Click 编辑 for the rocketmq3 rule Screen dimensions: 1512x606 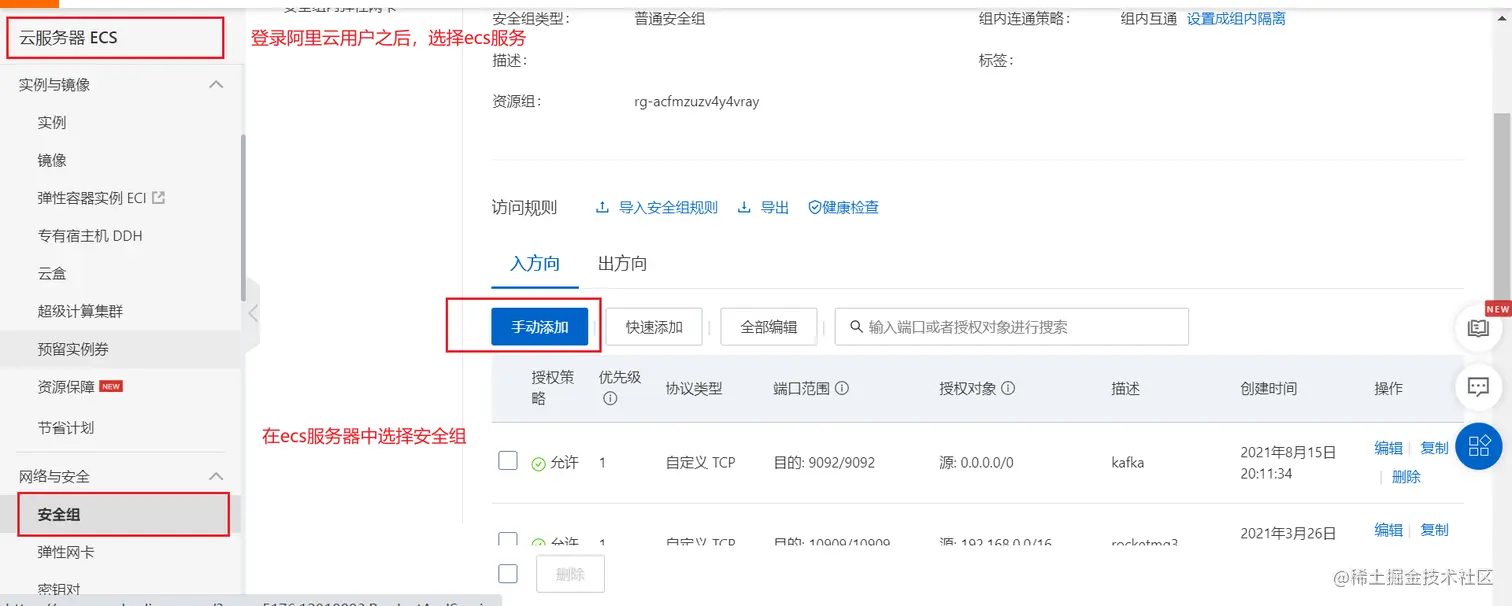(1388, 529)
